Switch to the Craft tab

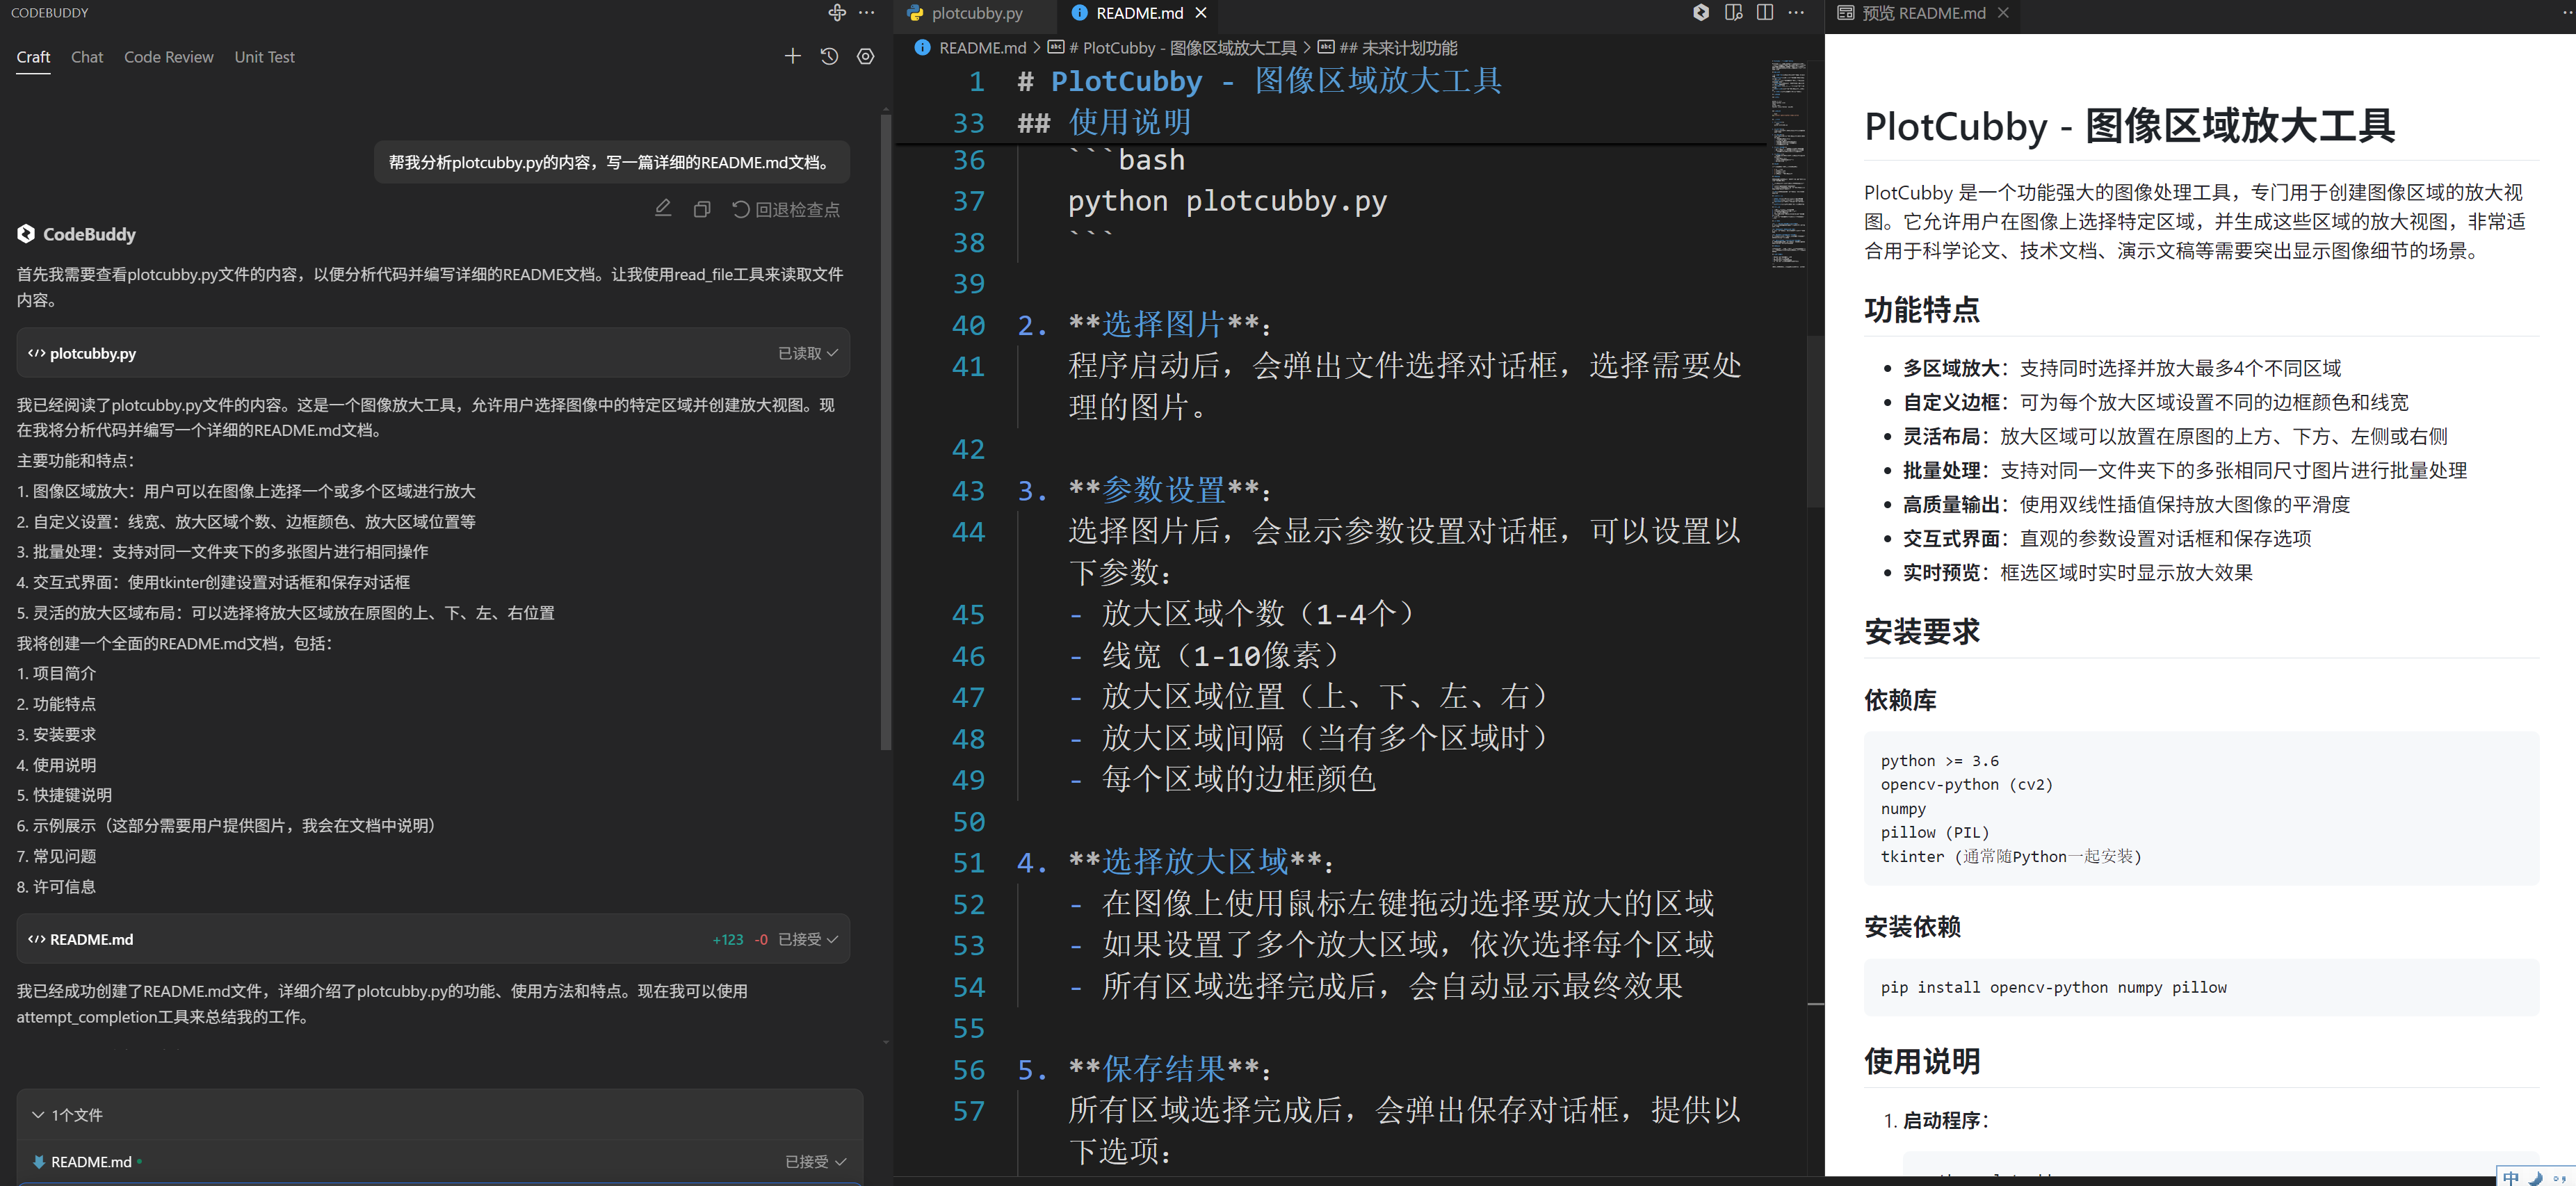click(33, 57)
